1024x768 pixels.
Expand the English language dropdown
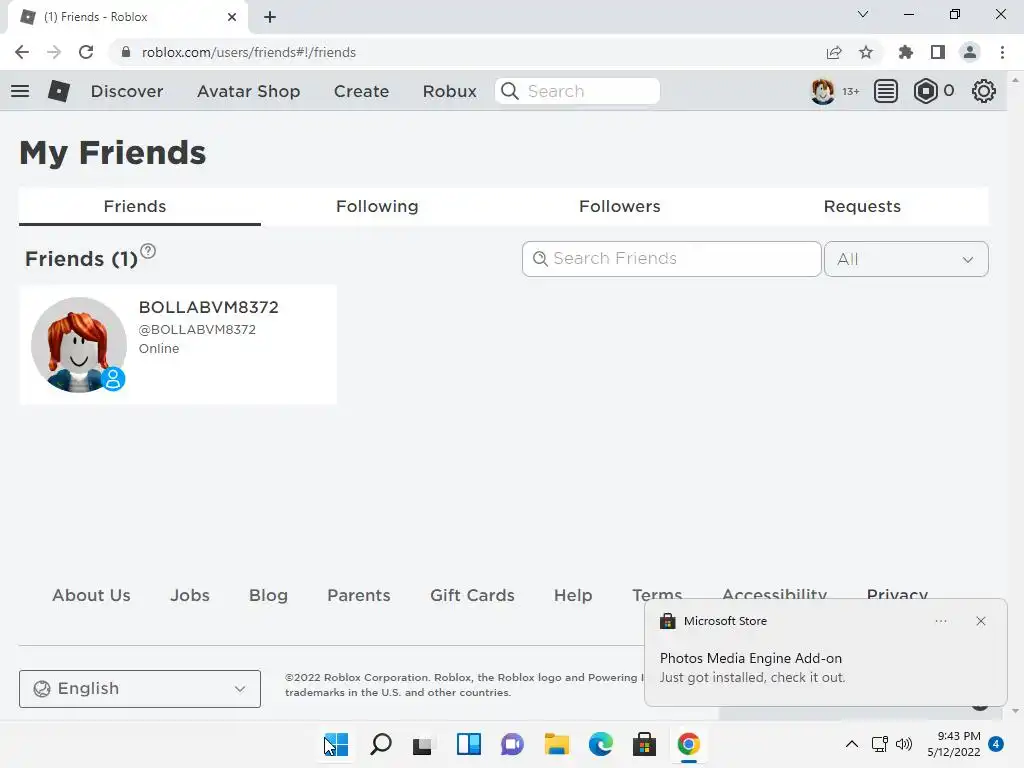tap(140, 689)
